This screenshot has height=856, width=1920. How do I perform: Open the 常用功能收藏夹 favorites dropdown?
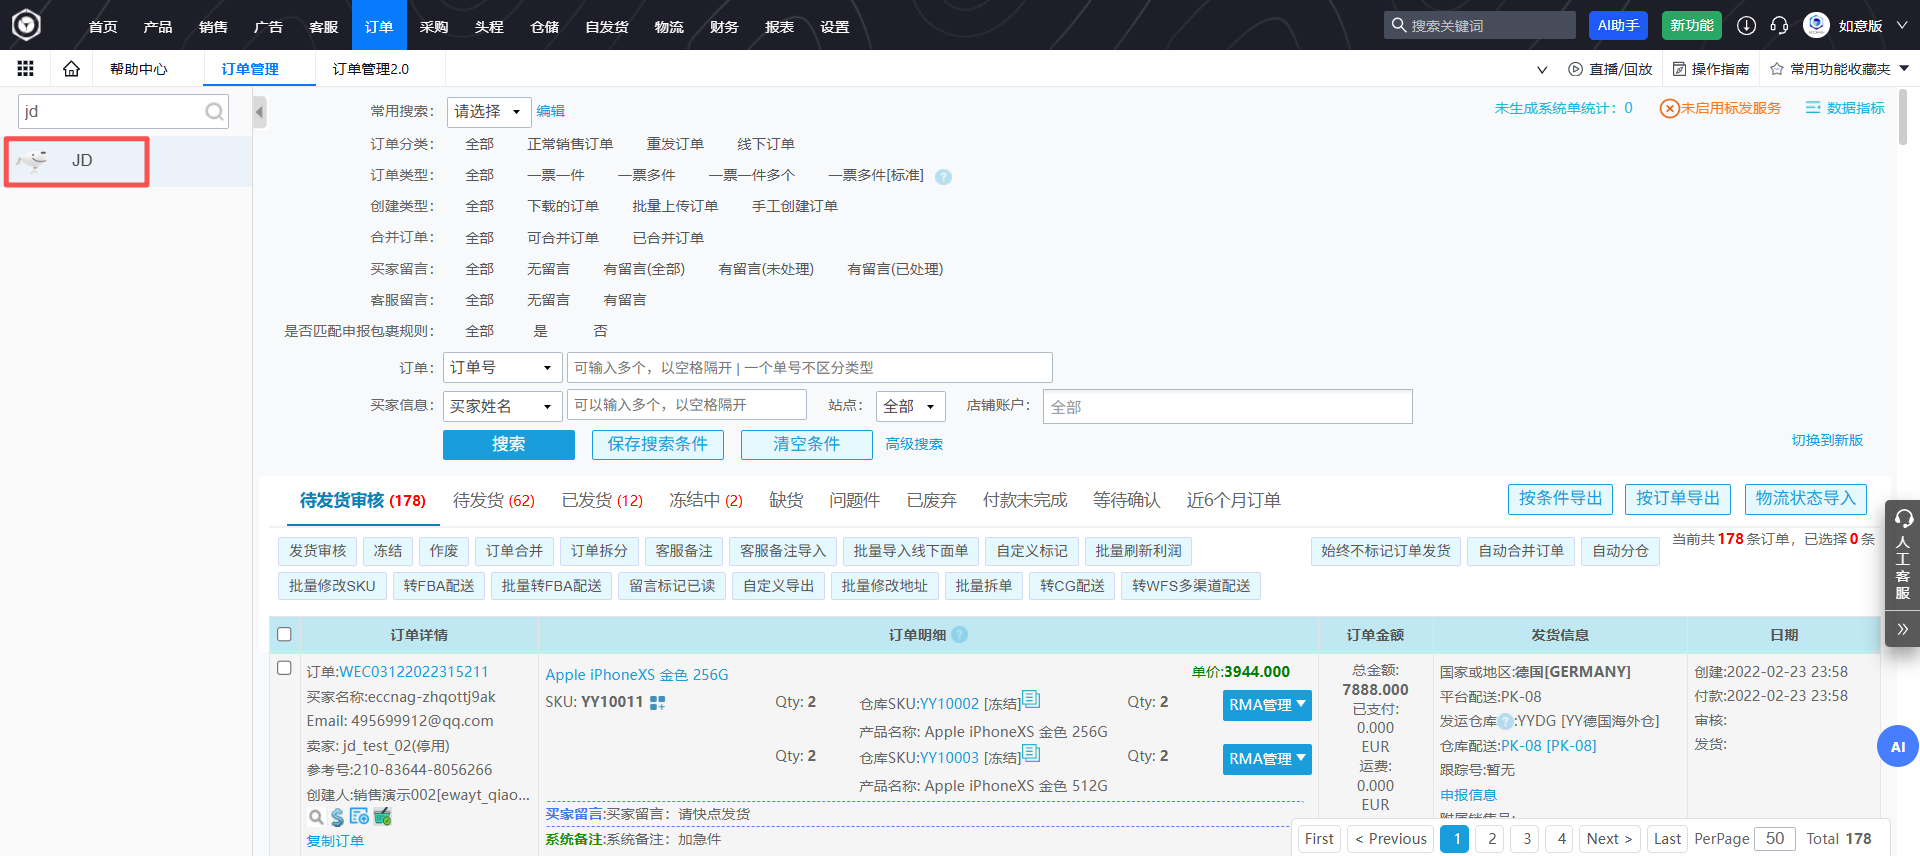point(1840,69)
